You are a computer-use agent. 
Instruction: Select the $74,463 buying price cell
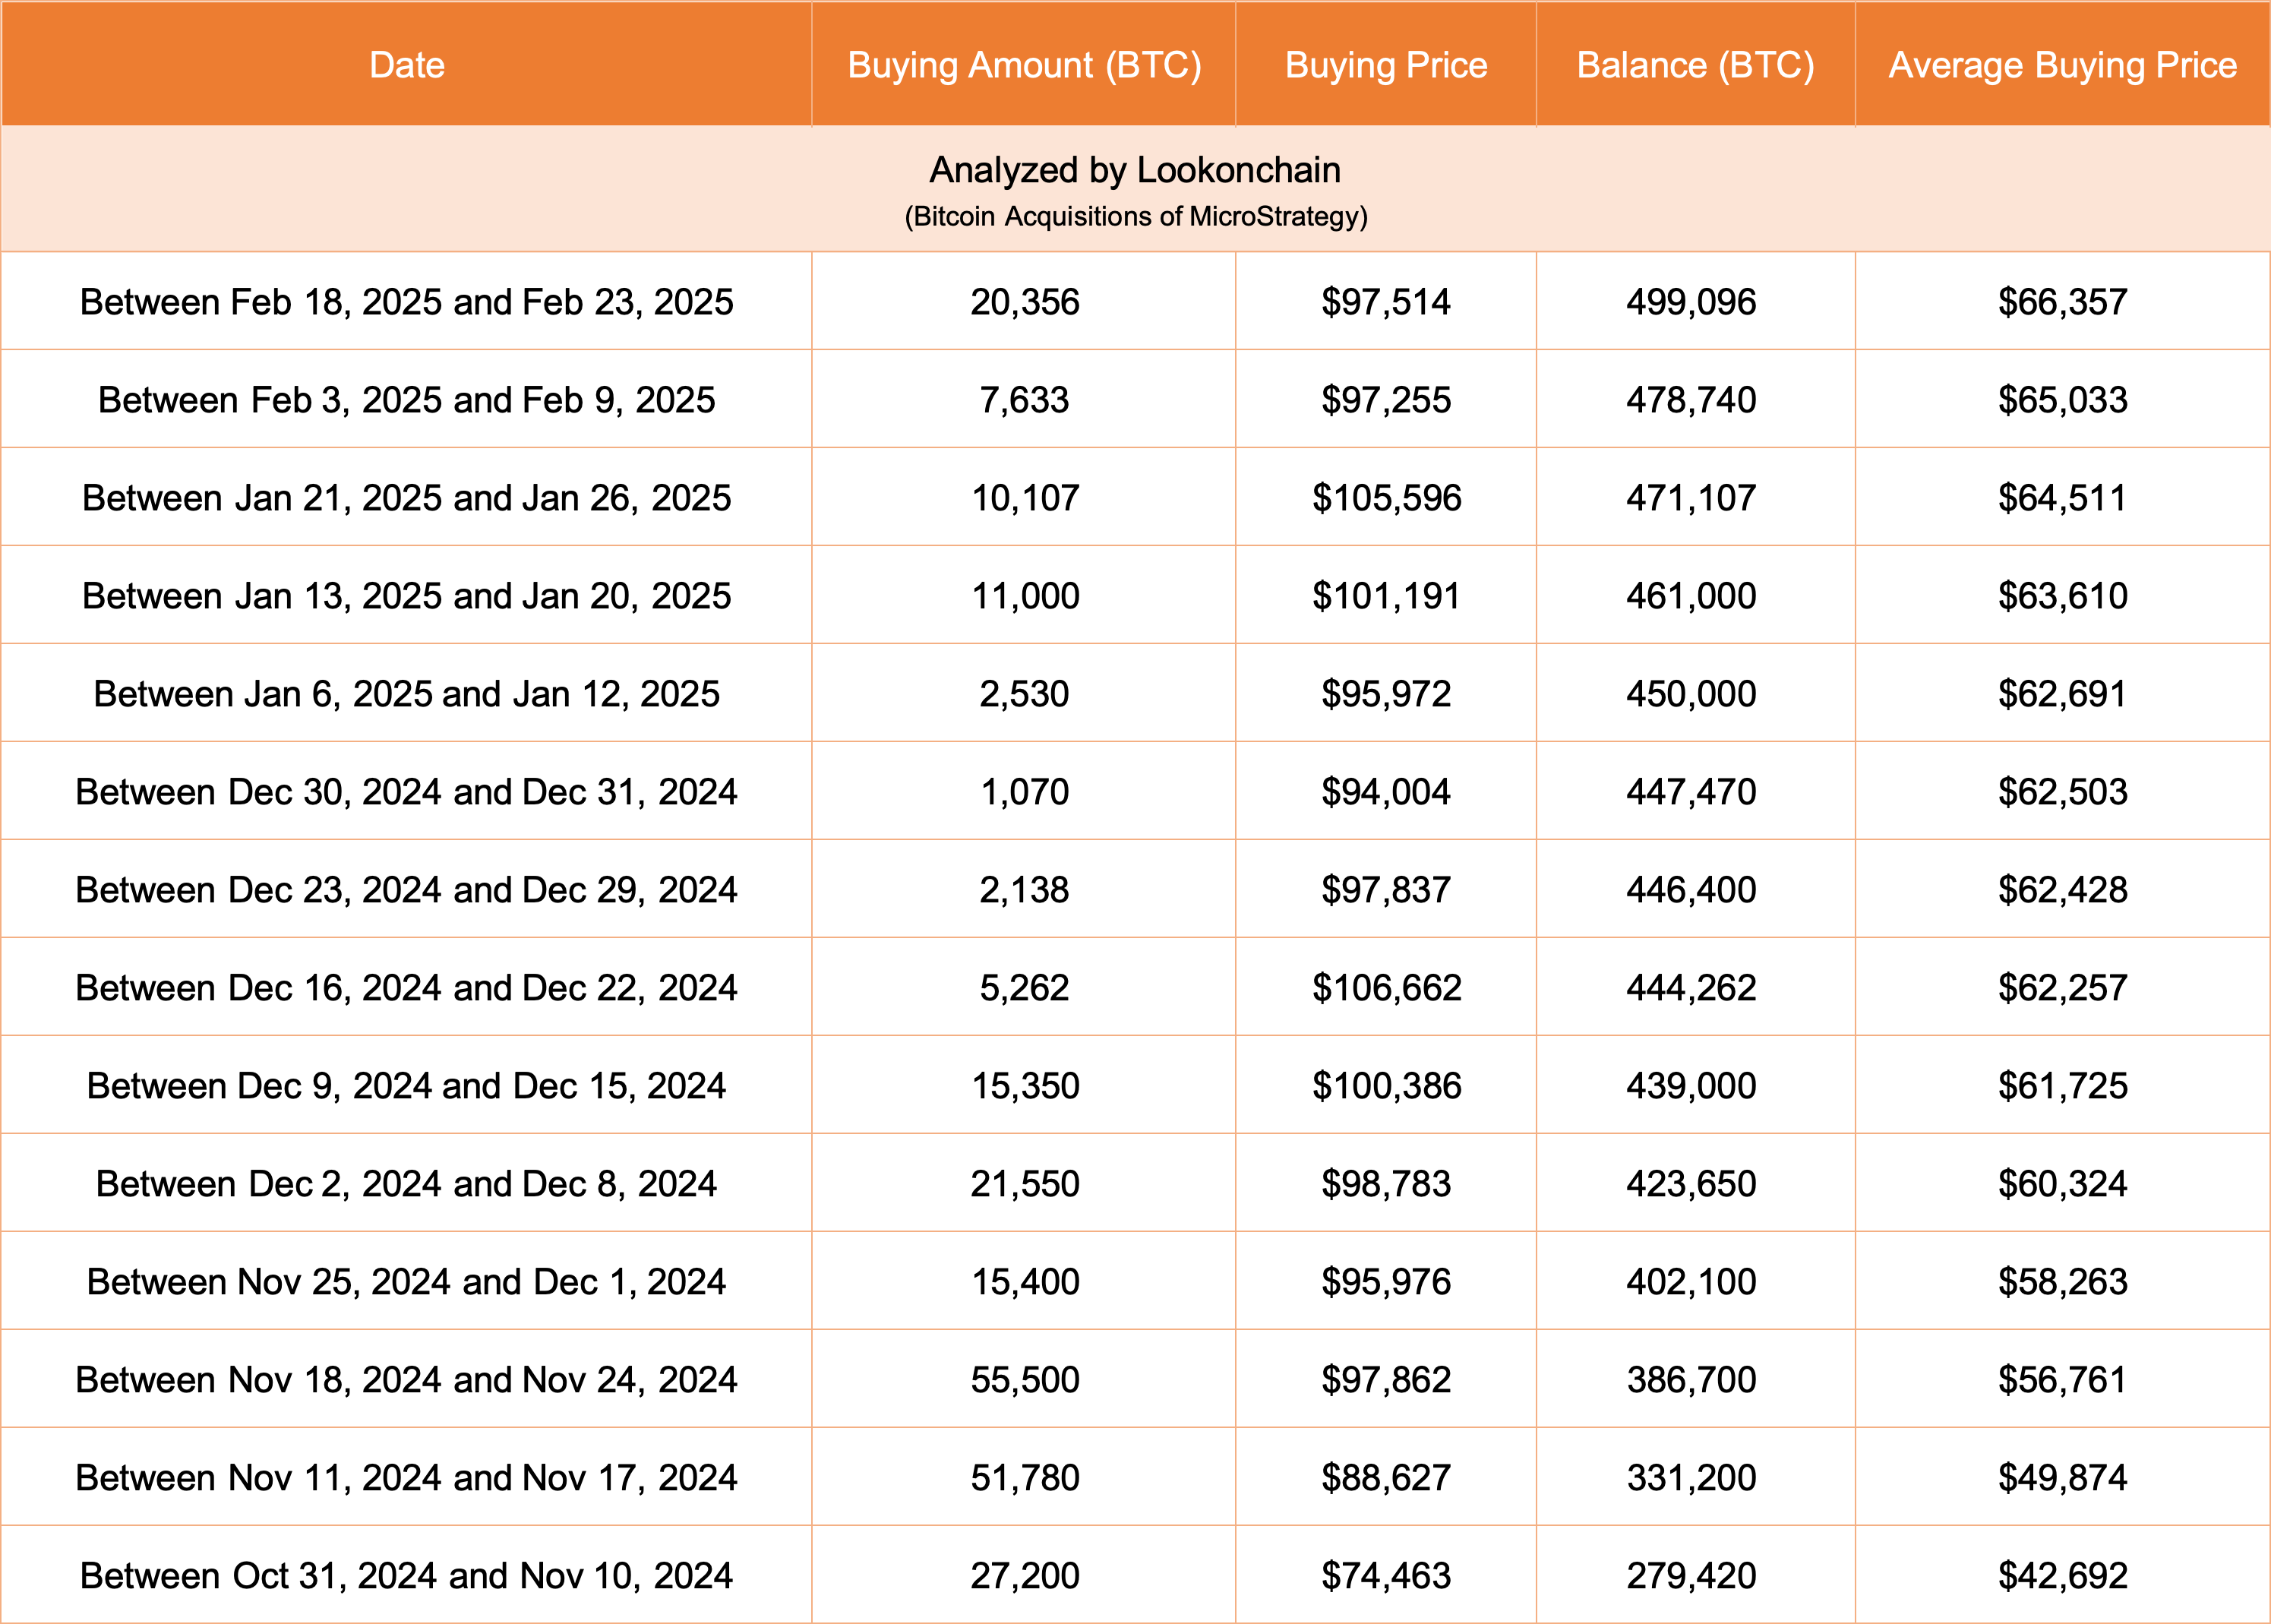(x=1386, y=1576)
